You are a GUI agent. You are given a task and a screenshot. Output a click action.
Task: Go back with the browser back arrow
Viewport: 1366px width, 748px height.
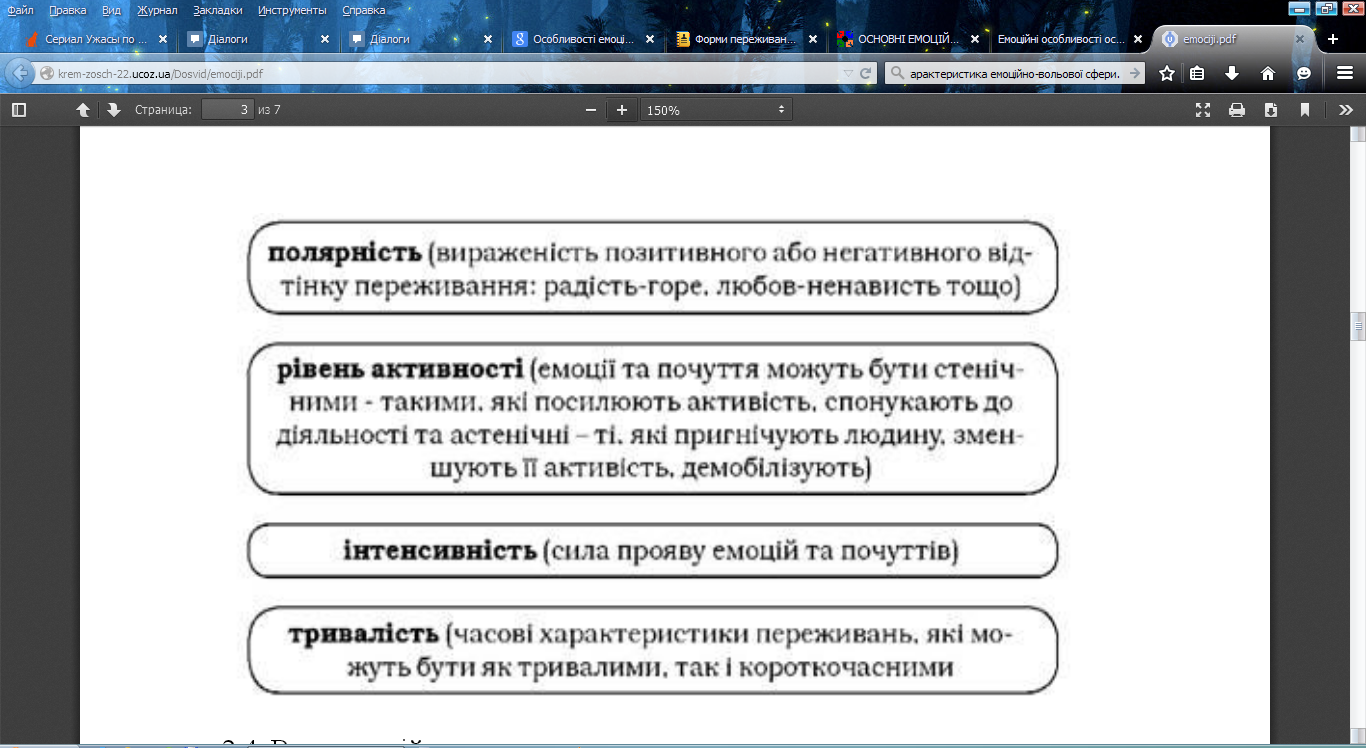[19, 73]
